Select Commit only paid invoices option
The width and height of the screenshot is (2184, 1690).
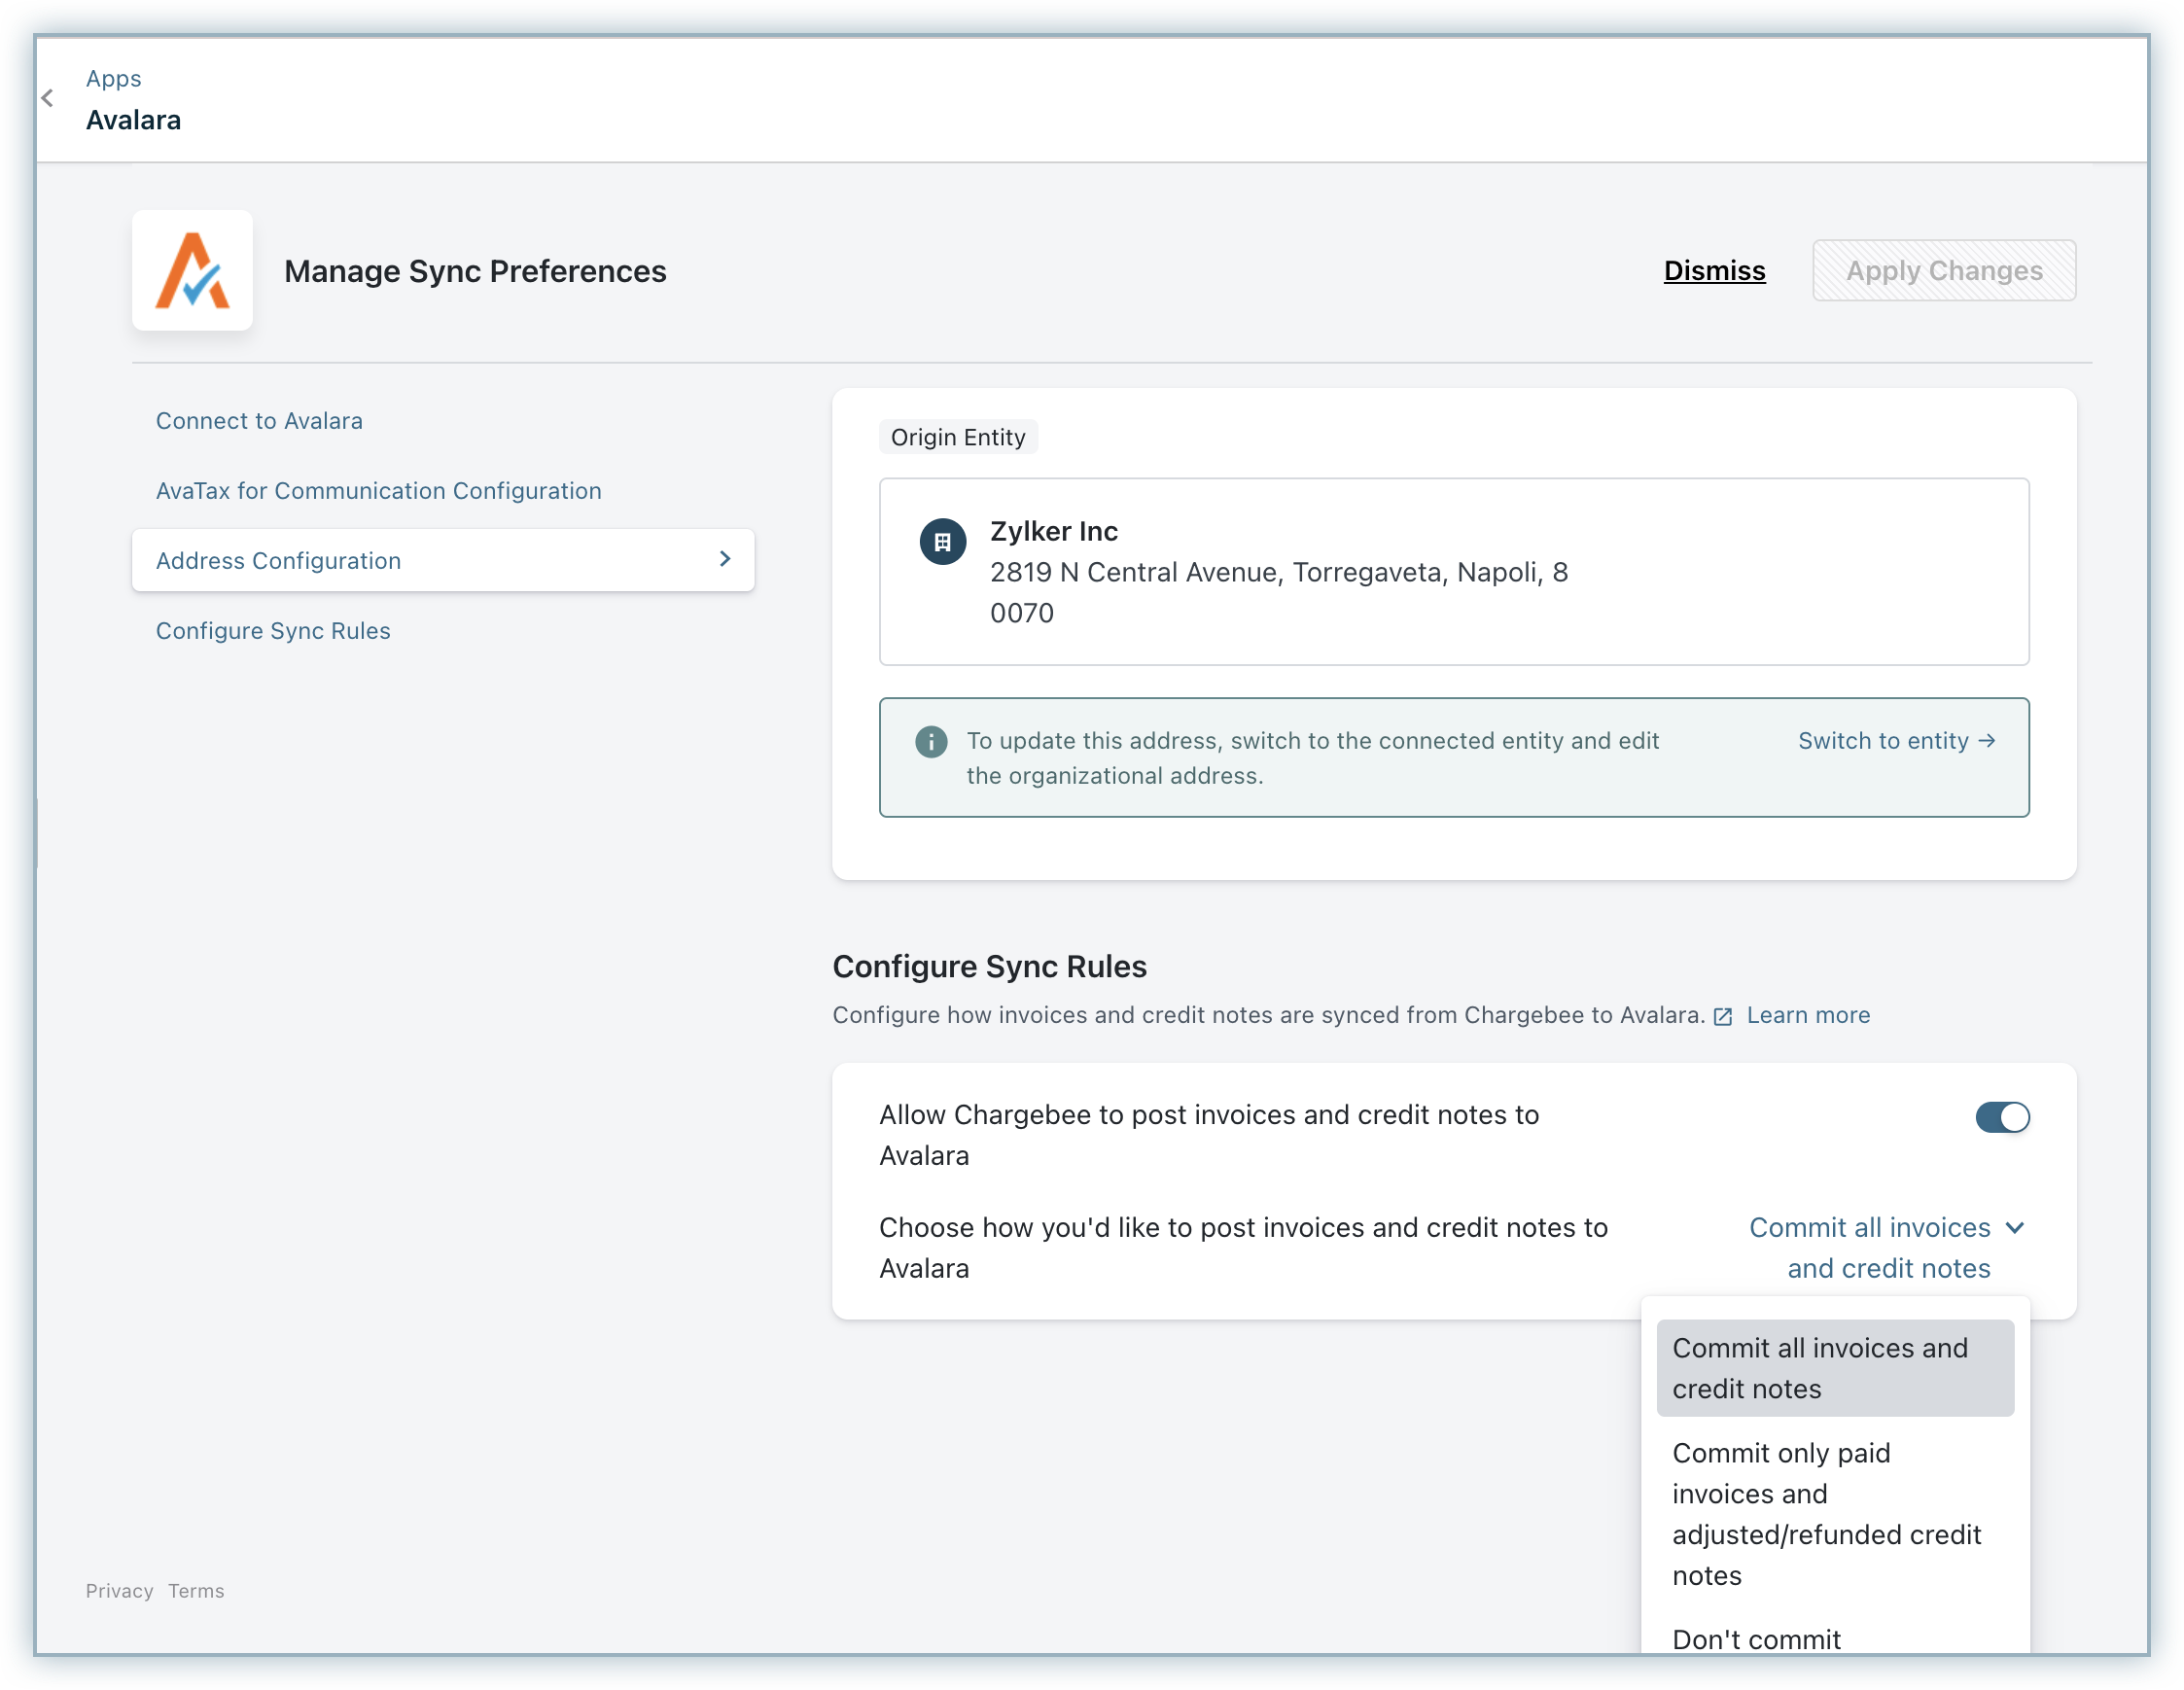pos(1825,1514)
